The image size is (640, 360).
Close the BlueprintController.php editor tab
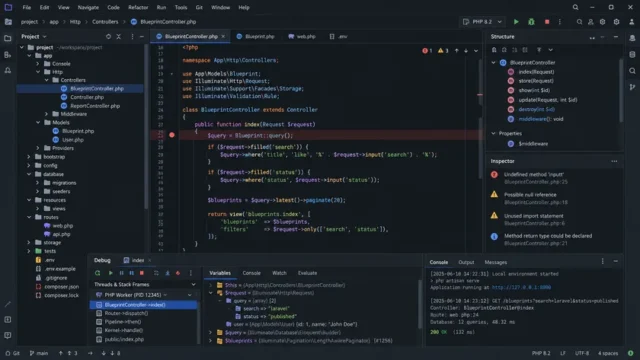click(223, 36)
